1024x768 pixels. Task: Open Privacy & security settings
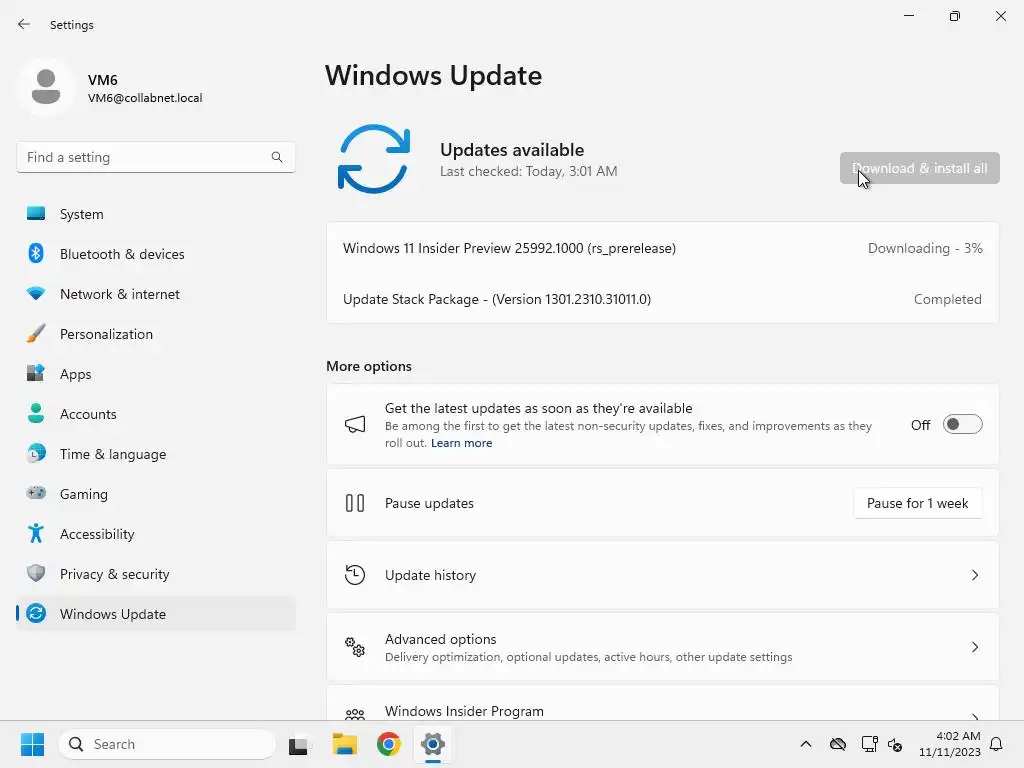tap(156, 573)
